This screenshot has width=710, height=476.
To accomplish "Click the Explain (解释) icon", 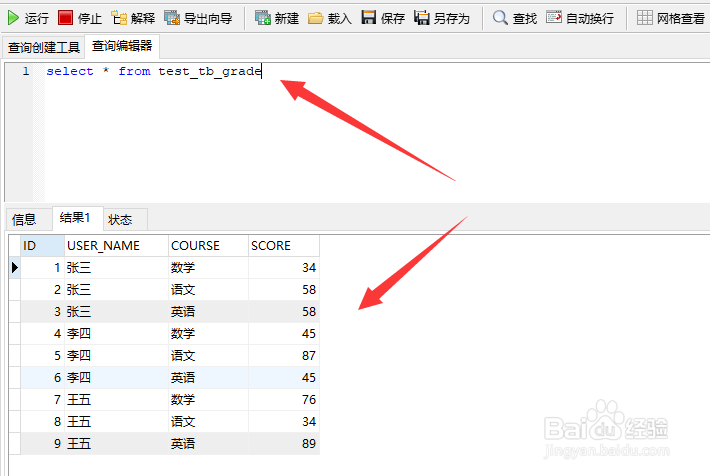I will point(119,18).
